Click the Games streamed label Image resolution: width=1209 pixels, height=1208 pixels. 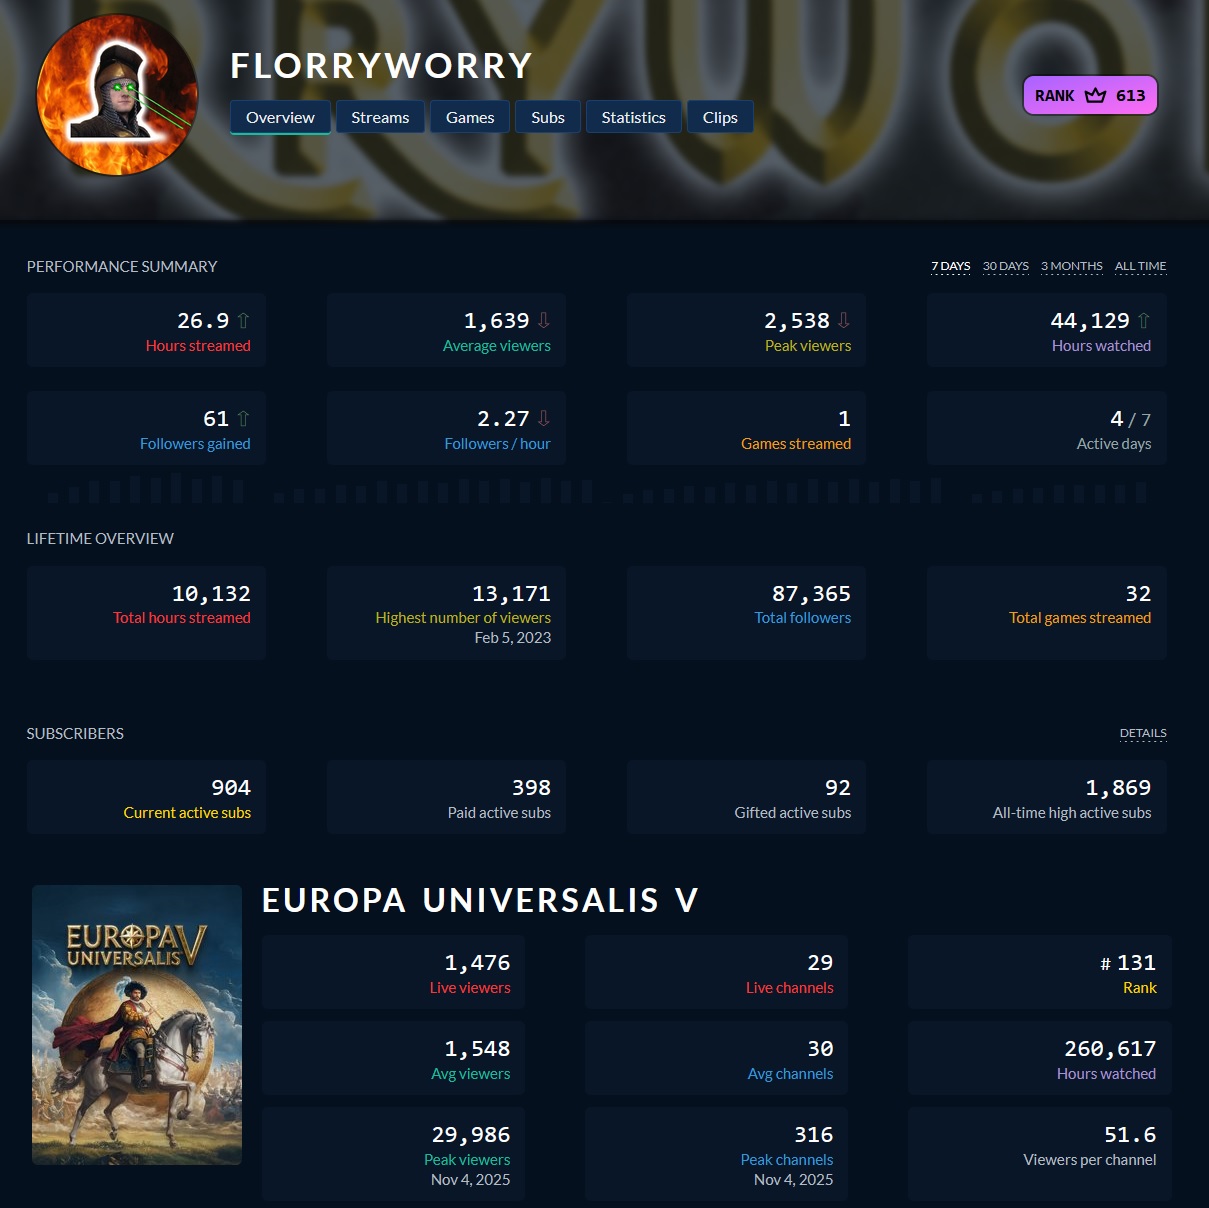pyautogui.click(x=796, y=444)
